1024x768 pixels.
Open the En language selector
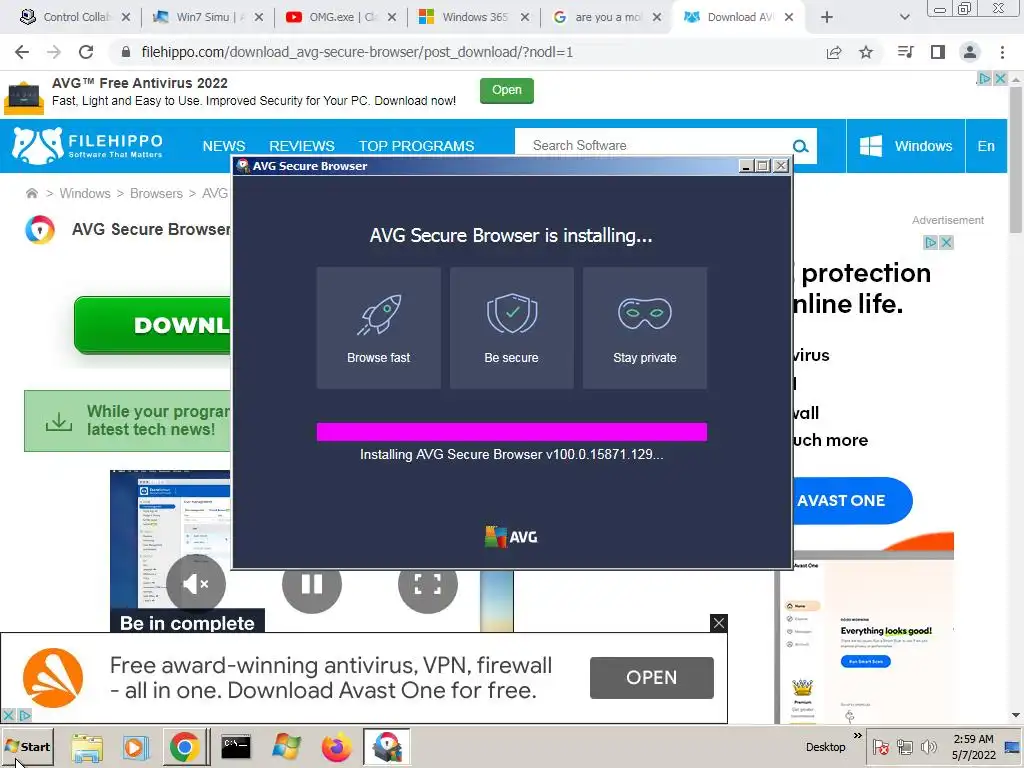pyautogui.click(x=986, y=146)
